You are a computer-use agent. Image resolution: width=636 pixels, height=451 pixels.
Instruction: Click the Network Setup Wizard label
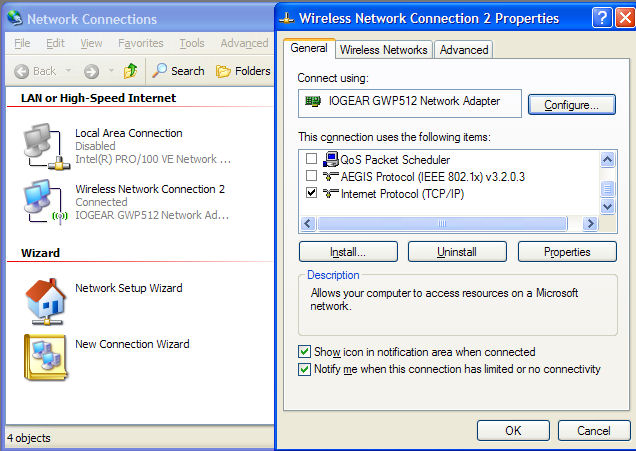(129, 288)
